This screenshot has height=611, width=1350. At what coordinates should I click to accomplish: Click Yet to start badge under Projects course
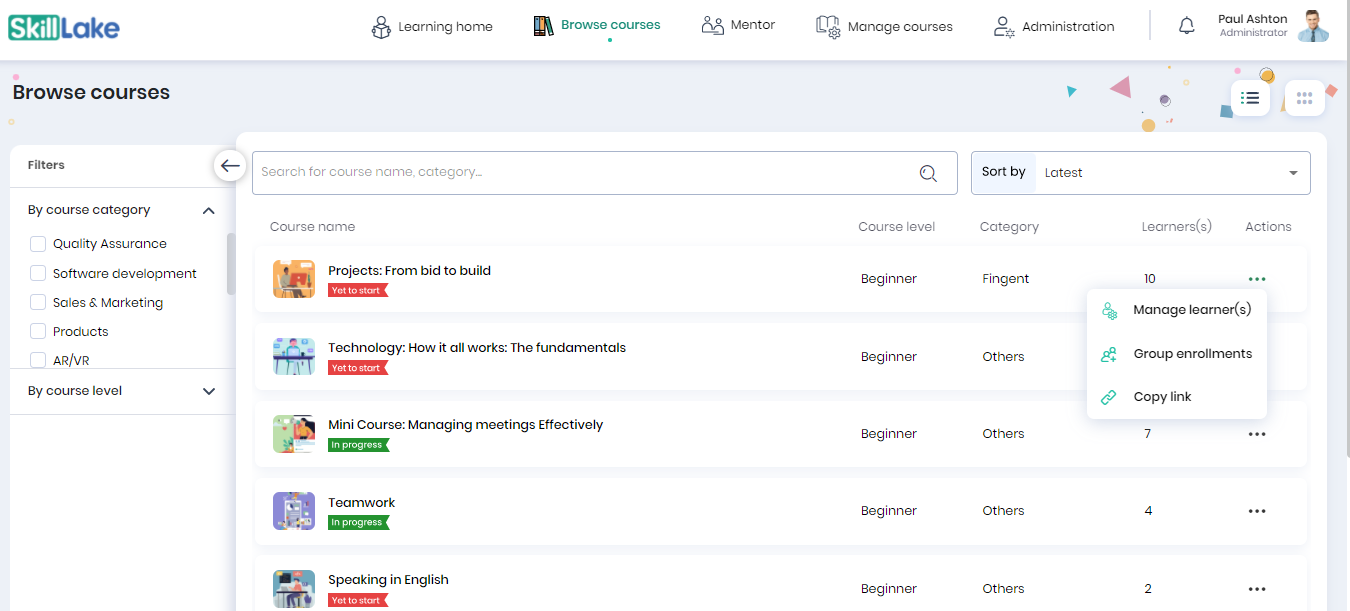tap(358, 290)
